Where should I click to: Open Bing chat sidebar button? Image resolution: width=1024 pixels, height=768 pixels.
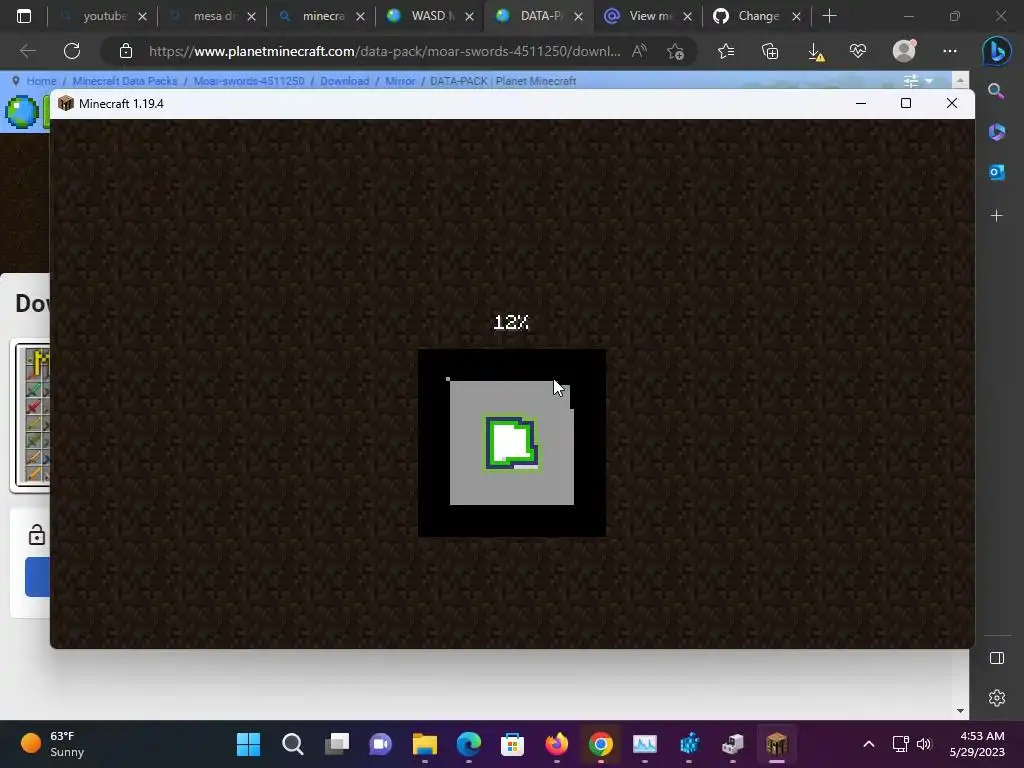(997, 51)
